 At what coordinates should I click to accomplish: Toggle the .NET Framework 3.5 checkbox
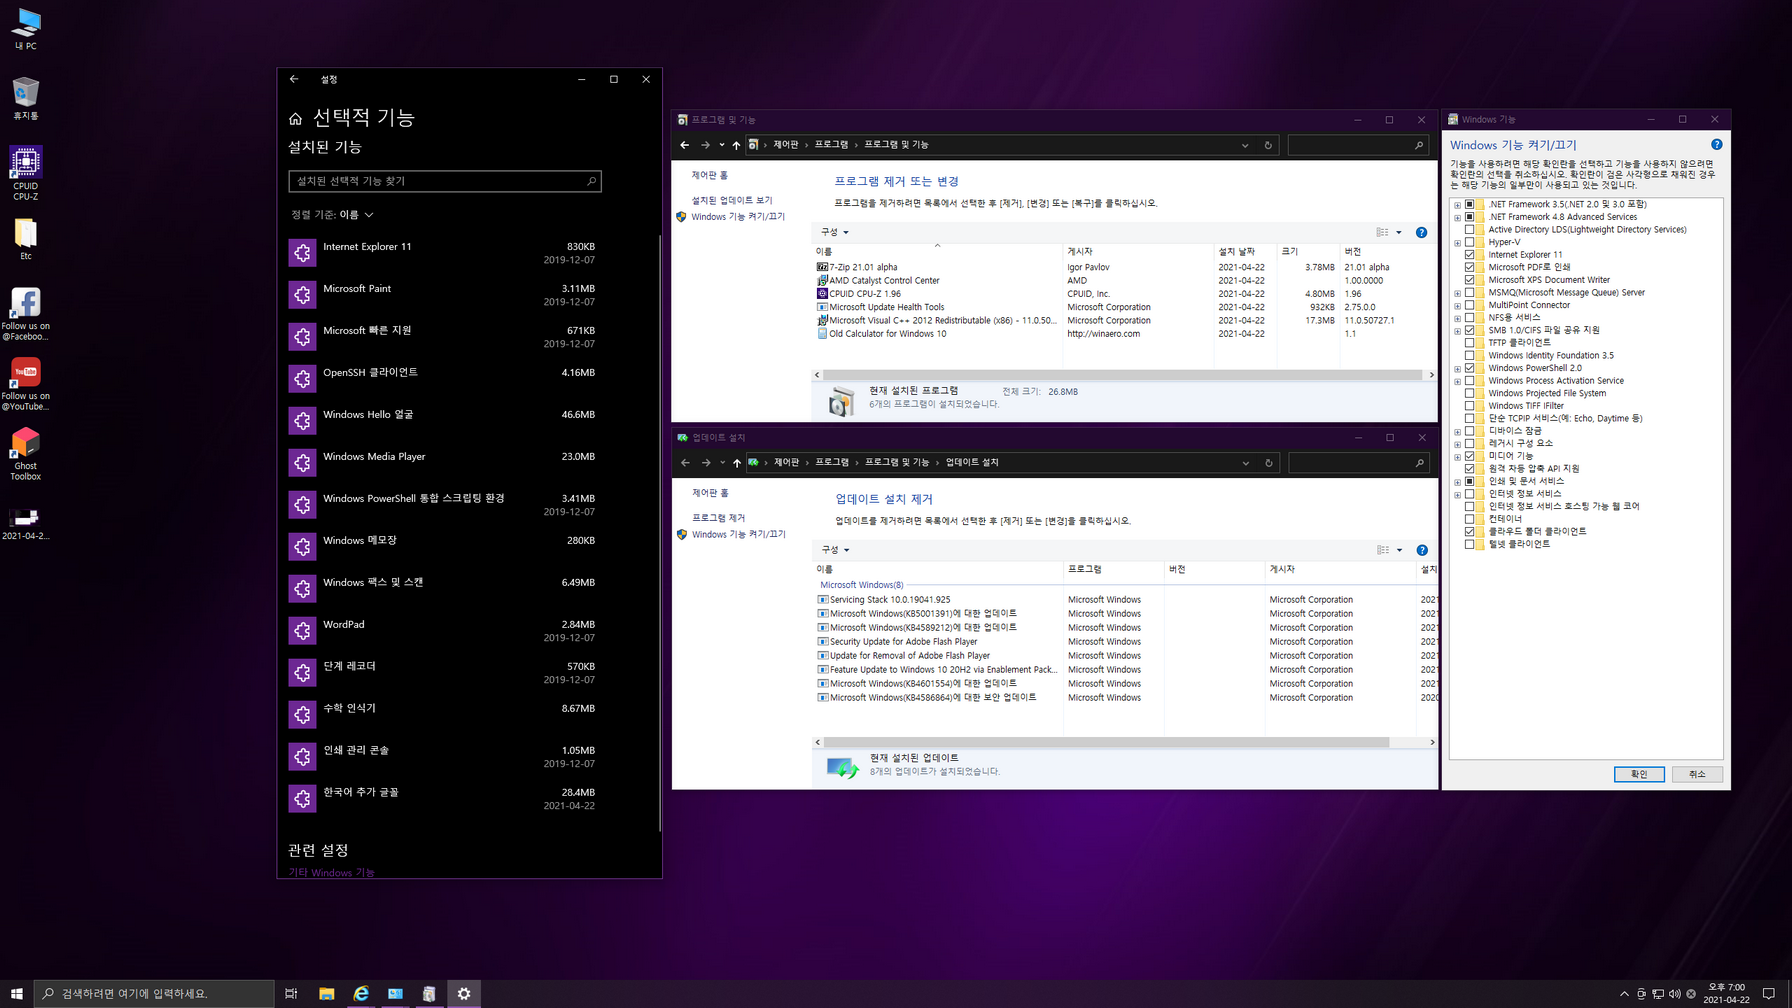click(1469, 204)
